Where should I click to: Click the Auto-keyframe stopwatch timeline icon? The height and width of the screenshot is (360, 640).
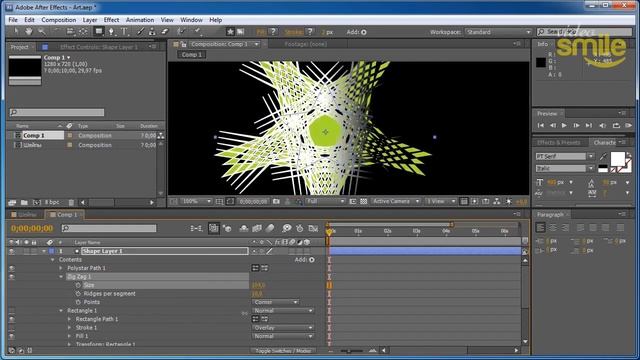tap(300, 228)
